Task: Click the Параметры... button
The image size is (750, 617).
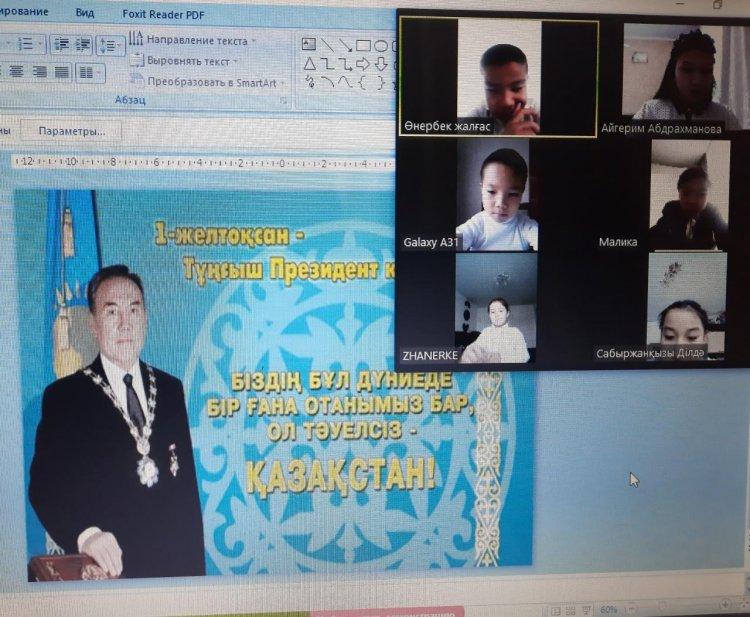Action: pos(71,131)
